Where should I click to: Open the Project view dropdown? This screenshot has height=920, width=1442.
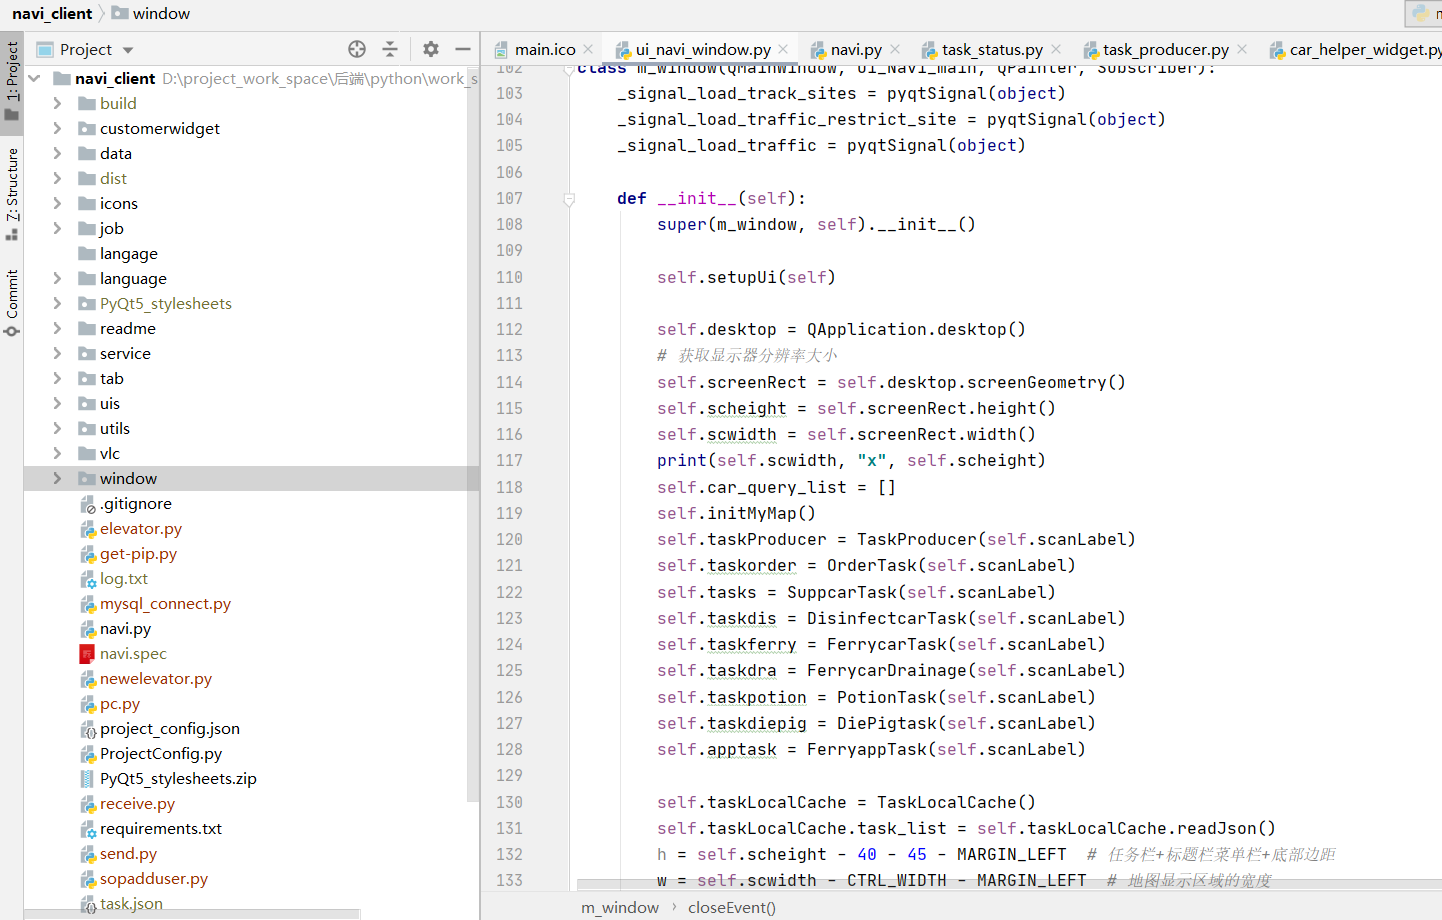[128, 50]
